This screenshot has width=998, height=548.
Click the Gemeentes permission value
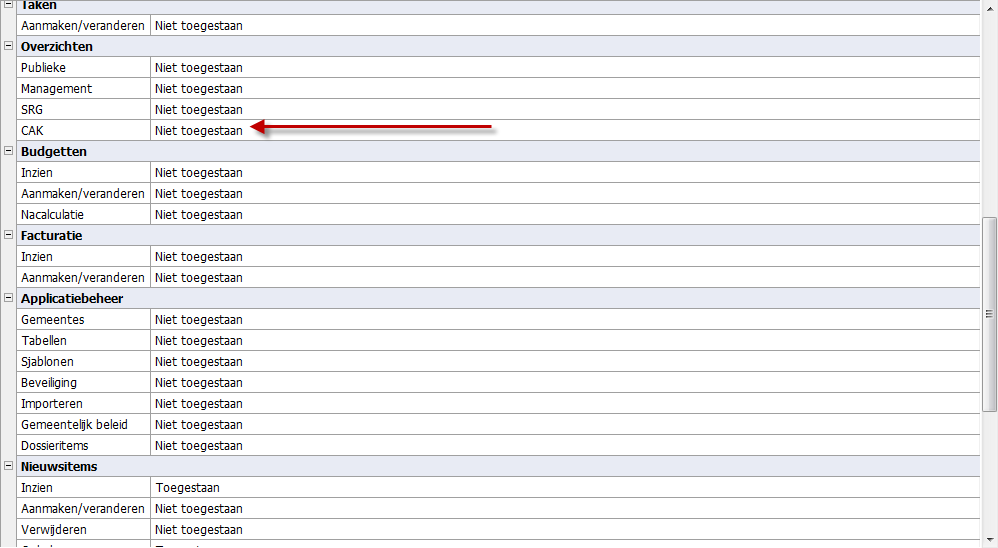pos(198,320)
